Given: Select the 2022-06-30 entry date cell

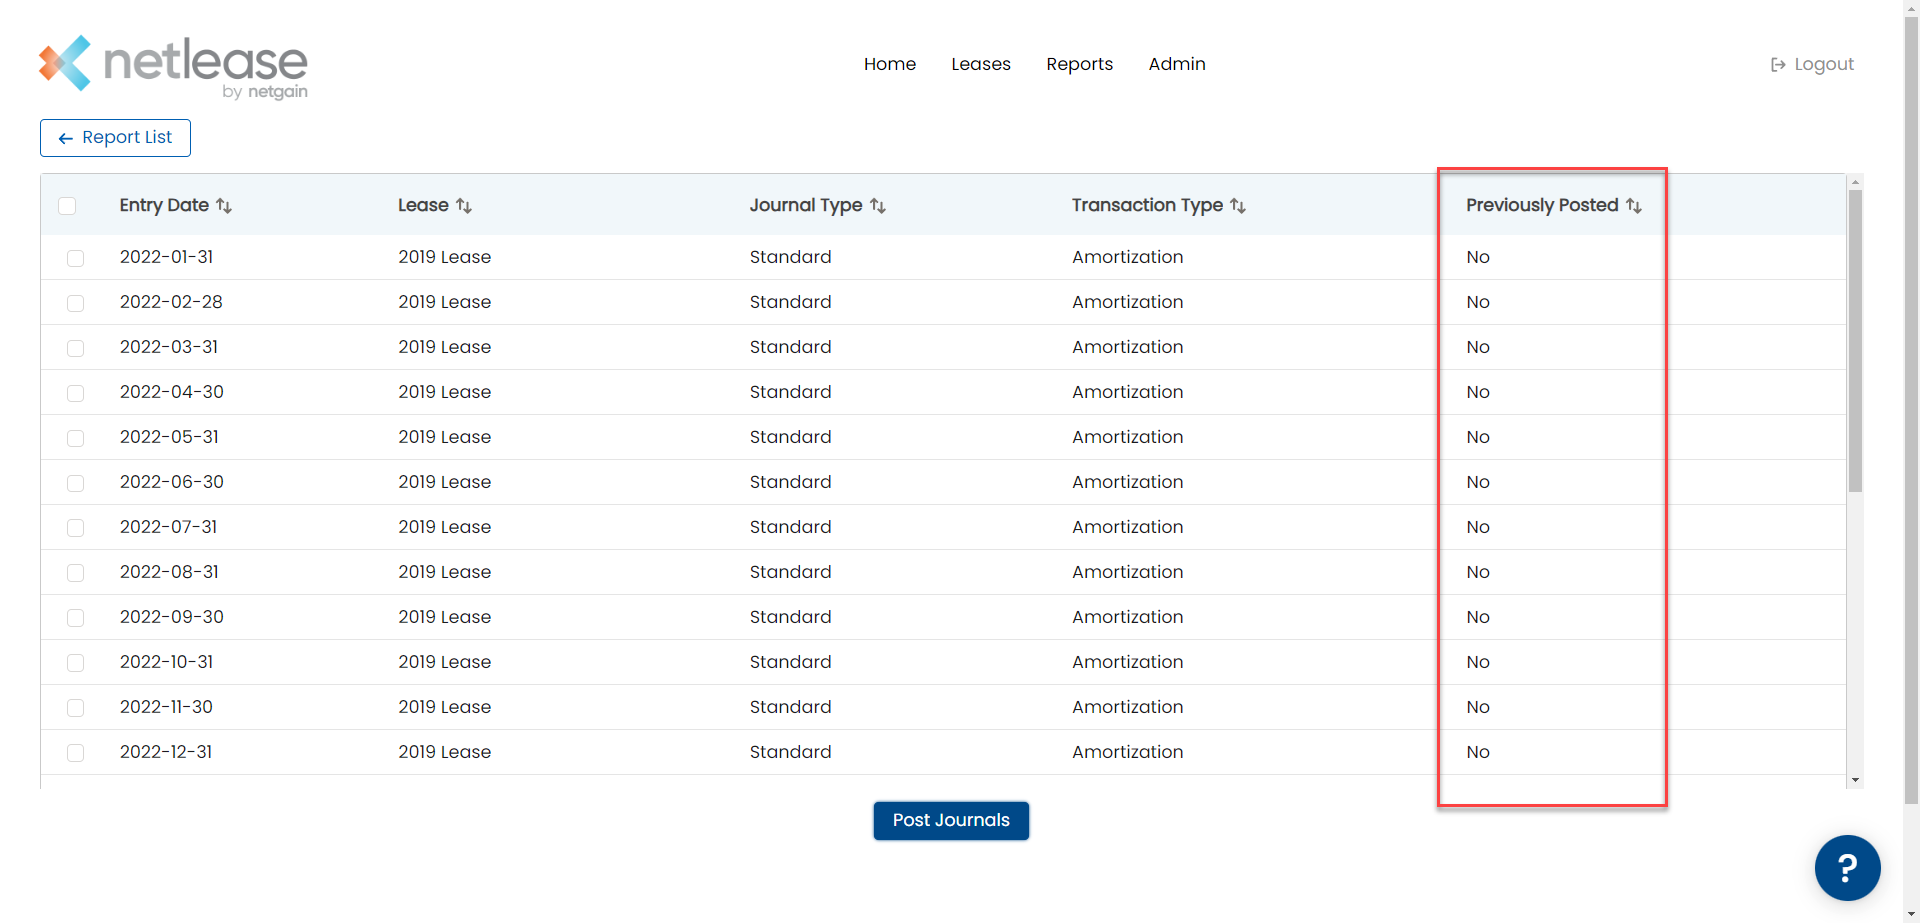Looking at the screenshot, I should coord(171,482).
